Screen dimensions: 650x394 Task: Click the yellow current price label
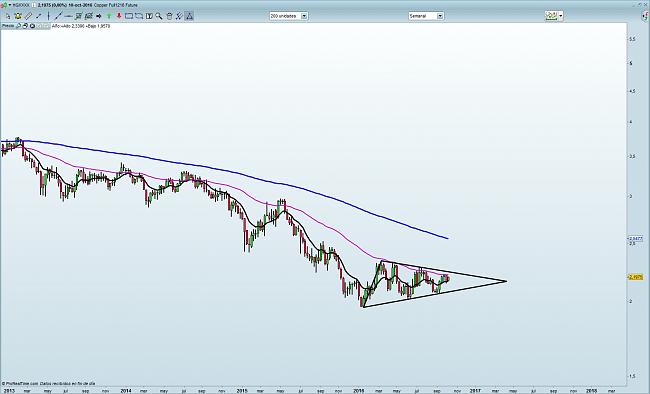pos(636,277)
